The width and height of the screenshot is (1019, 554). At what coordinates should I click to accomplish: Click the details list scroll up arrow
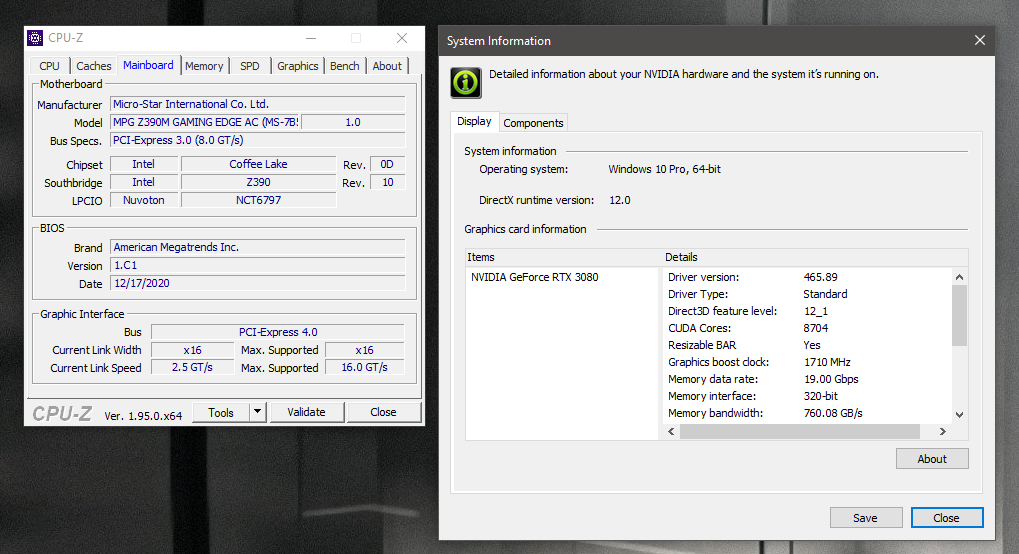pos(960,276)
